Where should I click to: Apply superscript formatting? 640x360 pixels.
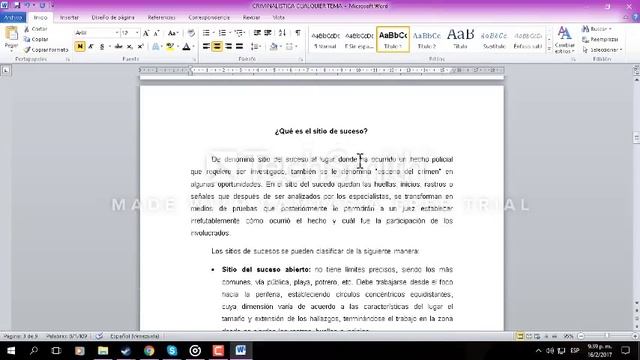tap(140, 47)
